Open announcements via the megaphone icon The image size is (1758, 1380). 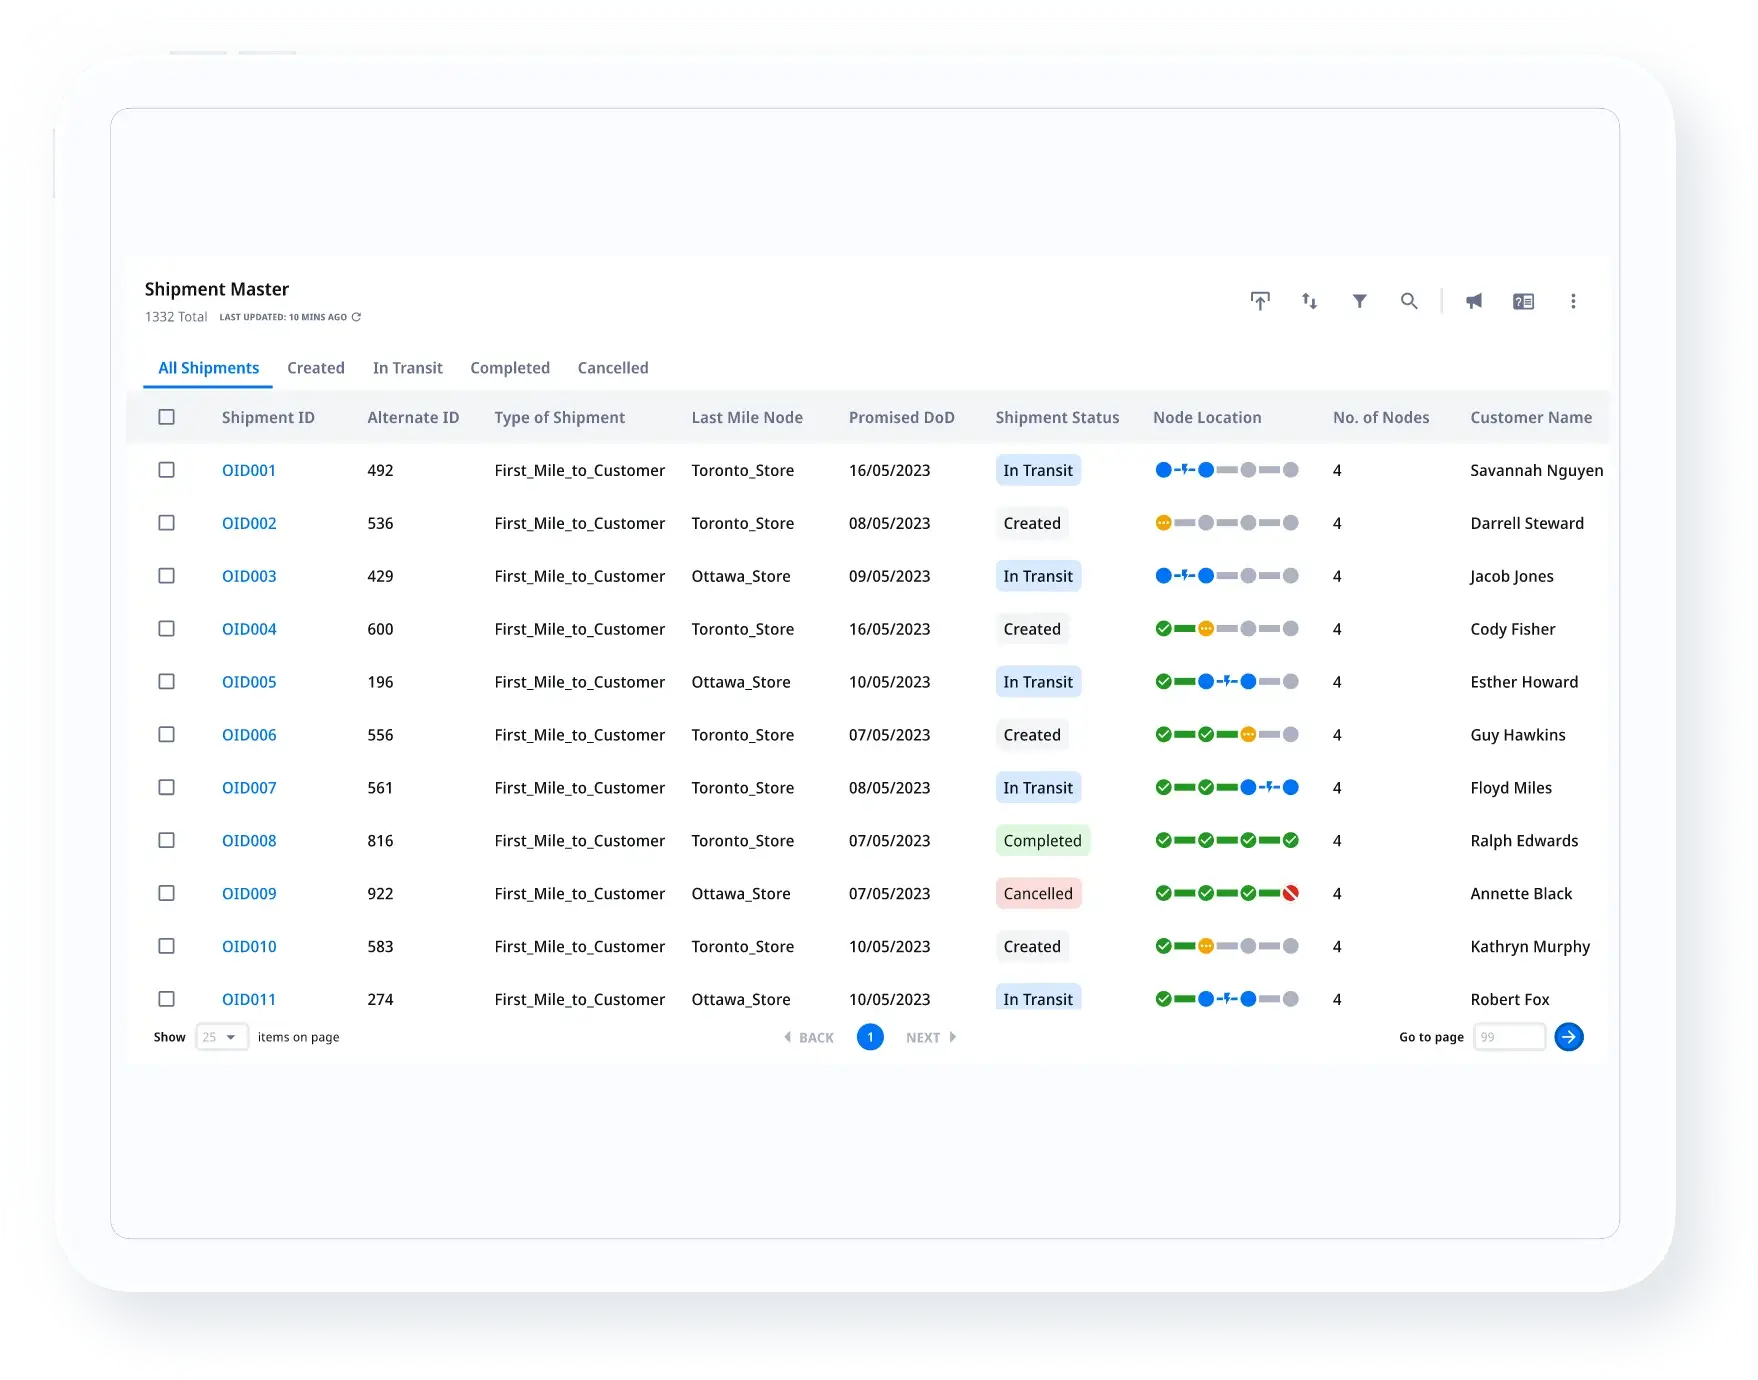point(1474,301)
